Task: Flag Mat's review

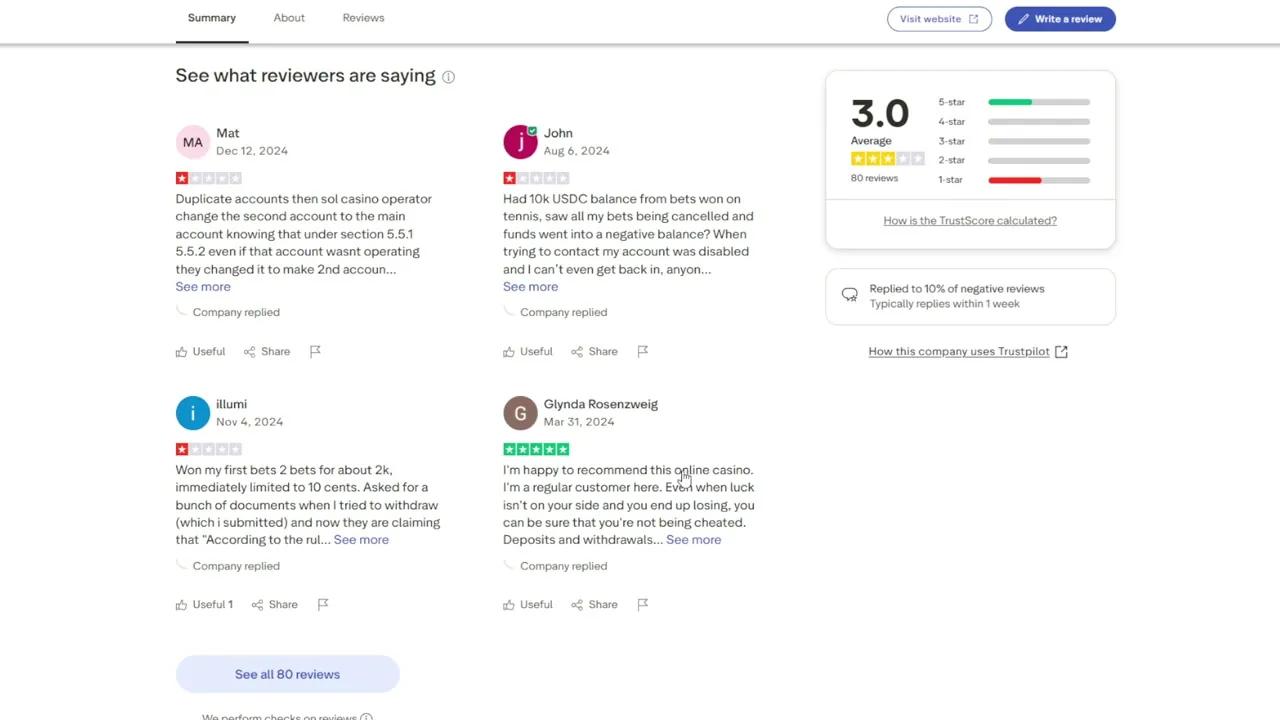Action: [315, 351]
